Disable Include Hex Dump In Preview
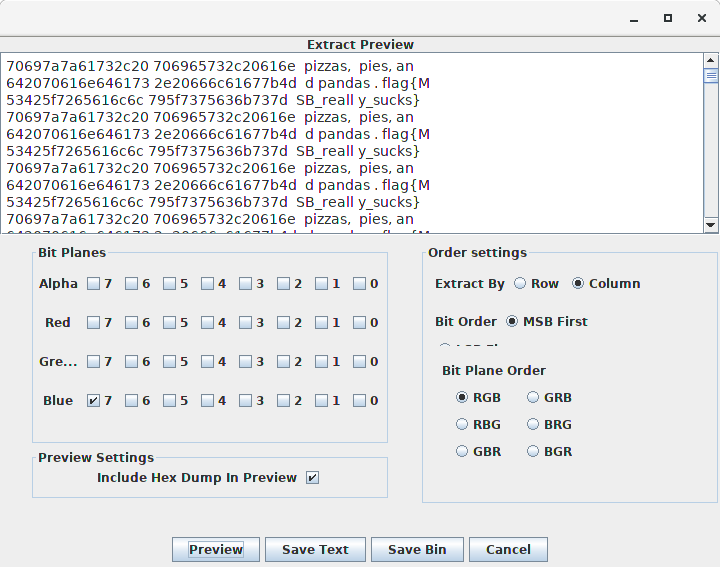Viewport: 720px width, 567px height. [x=313, y=478]
